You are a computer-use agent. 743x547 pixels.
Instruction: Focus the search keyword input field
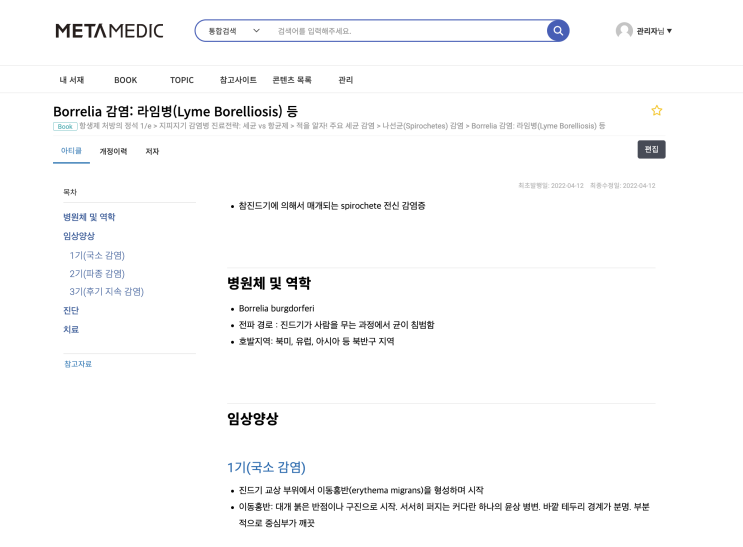coord(408,31)
